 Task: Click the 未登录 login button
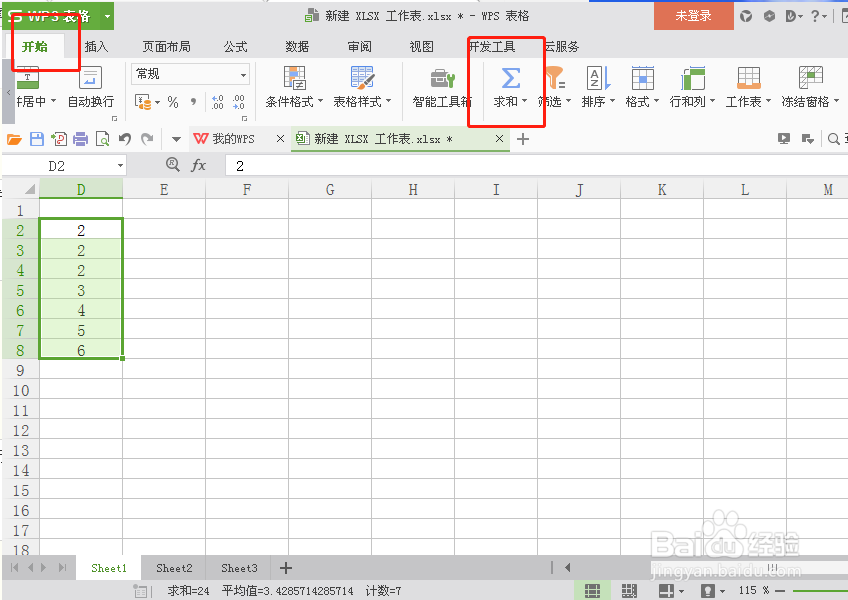pos(693,17)
